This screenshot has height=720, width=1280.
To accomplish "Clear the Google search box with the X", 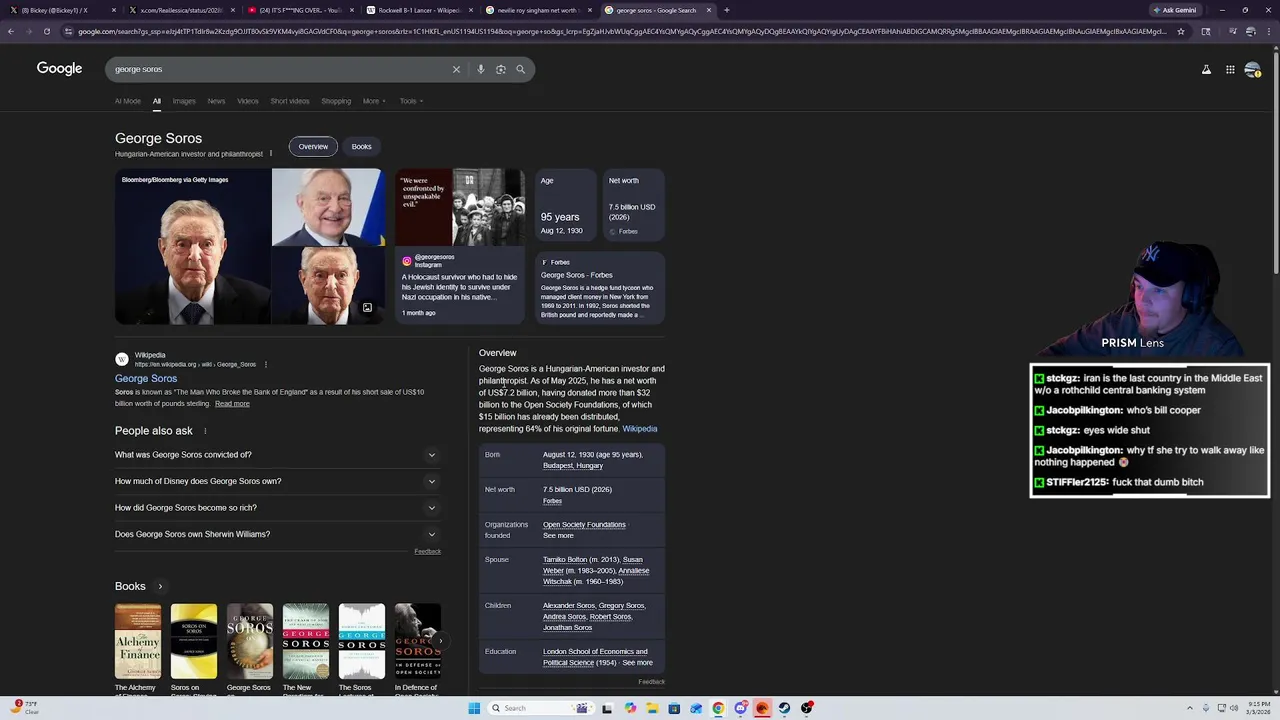I will coord(456,69).
